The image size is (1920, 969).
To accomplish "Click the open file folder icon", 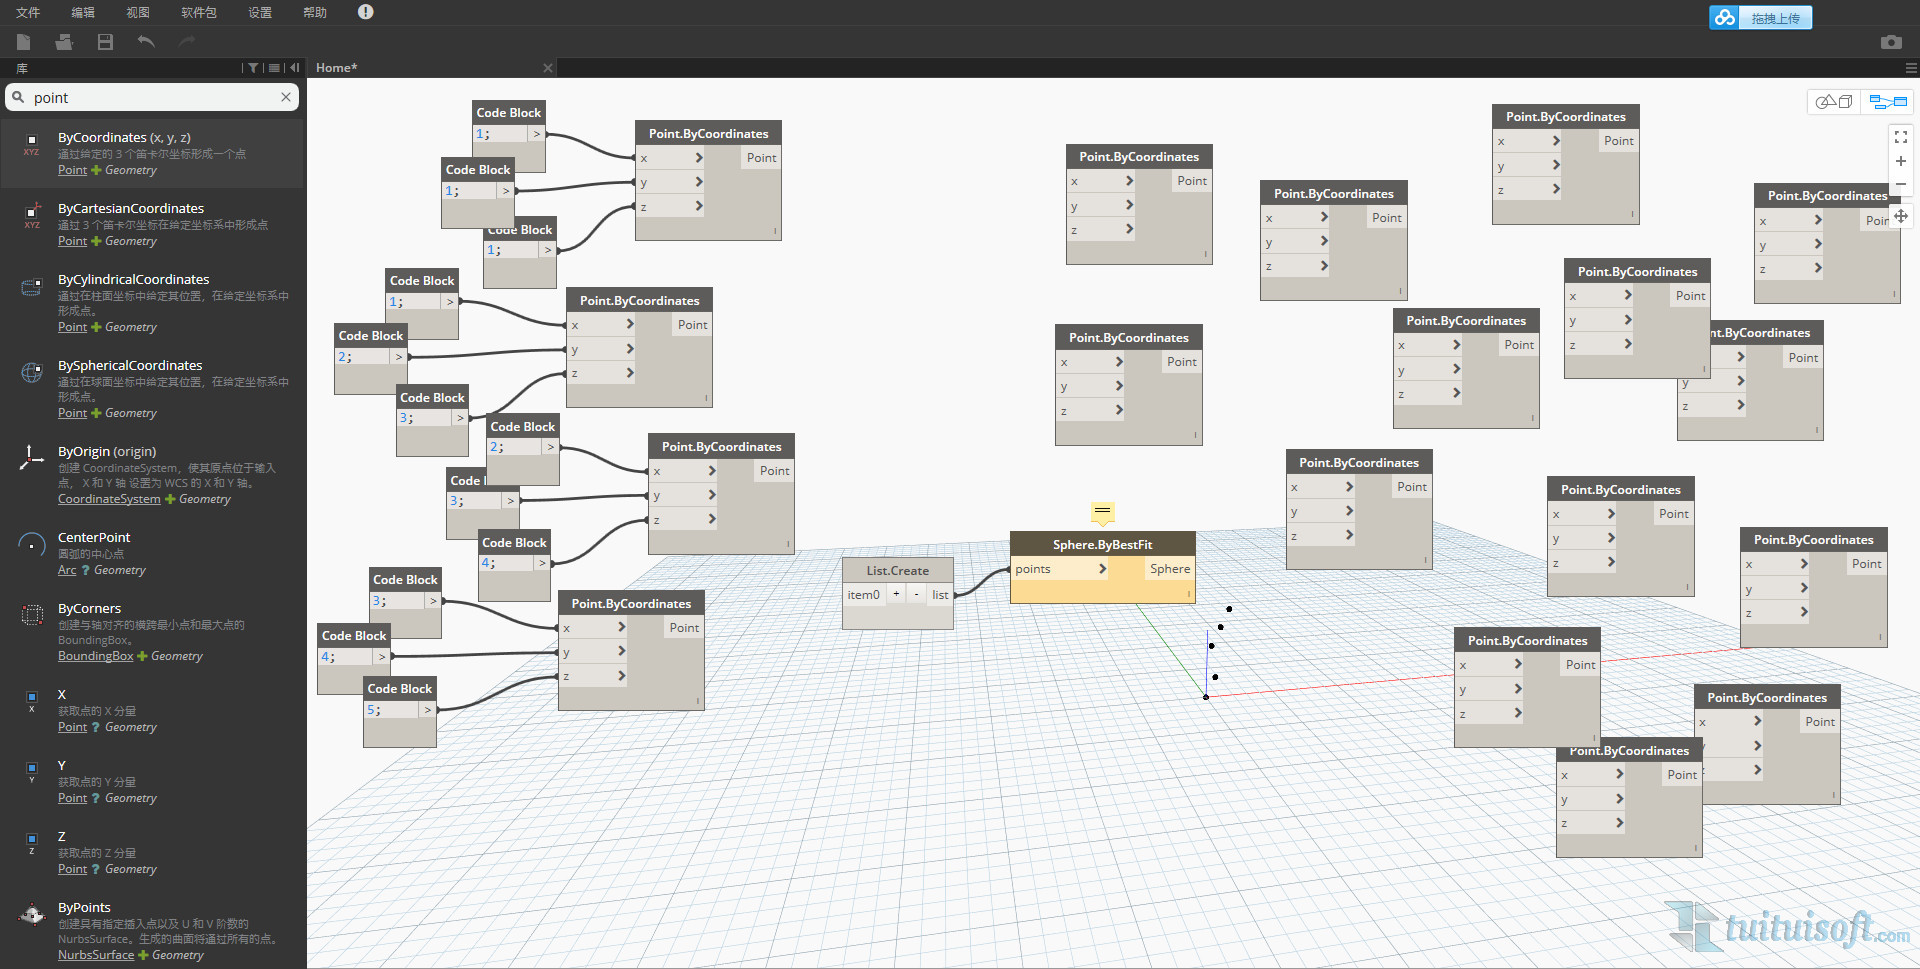I will tap(64, 42).
